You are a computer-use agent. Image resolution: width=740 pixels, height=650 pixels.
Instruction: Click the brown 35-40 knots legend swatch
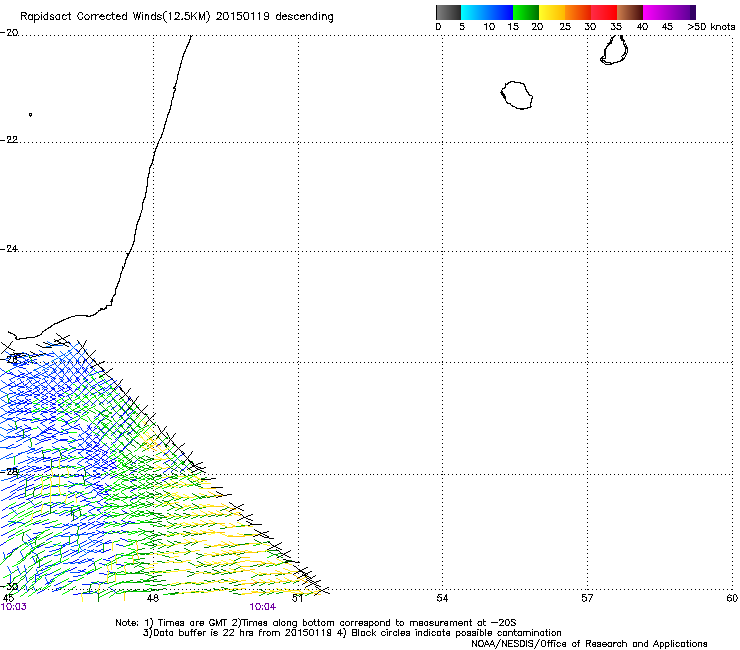tap(630, 12)
